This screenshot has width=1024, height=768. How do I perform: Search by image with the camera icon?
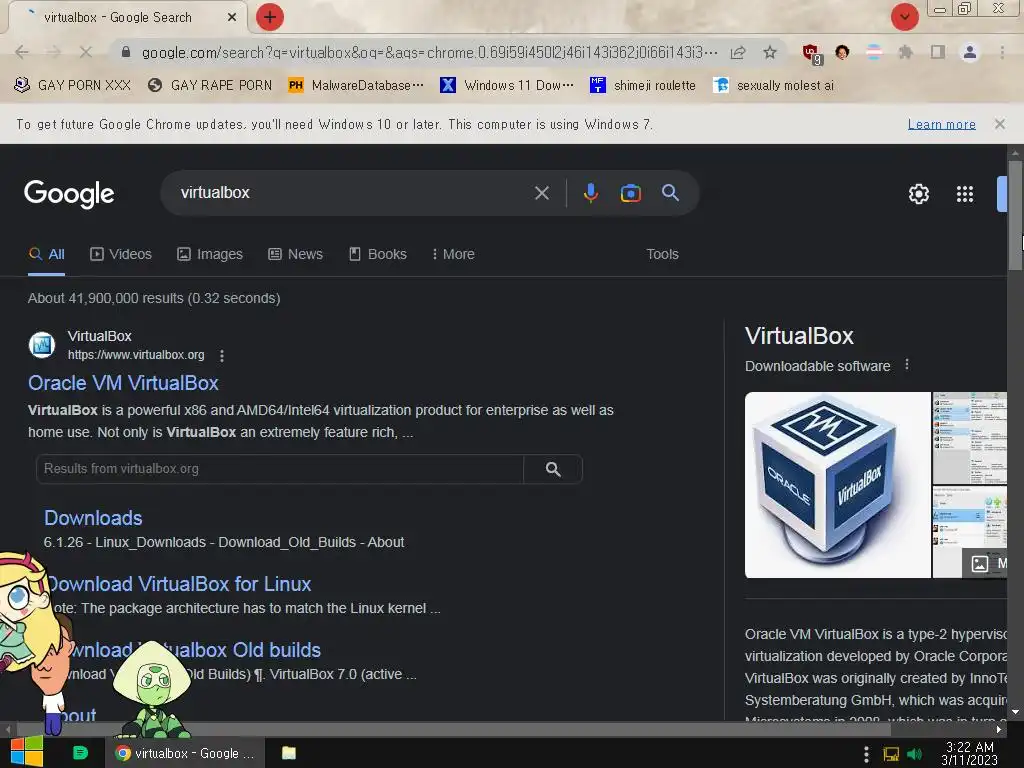point(630,193)
